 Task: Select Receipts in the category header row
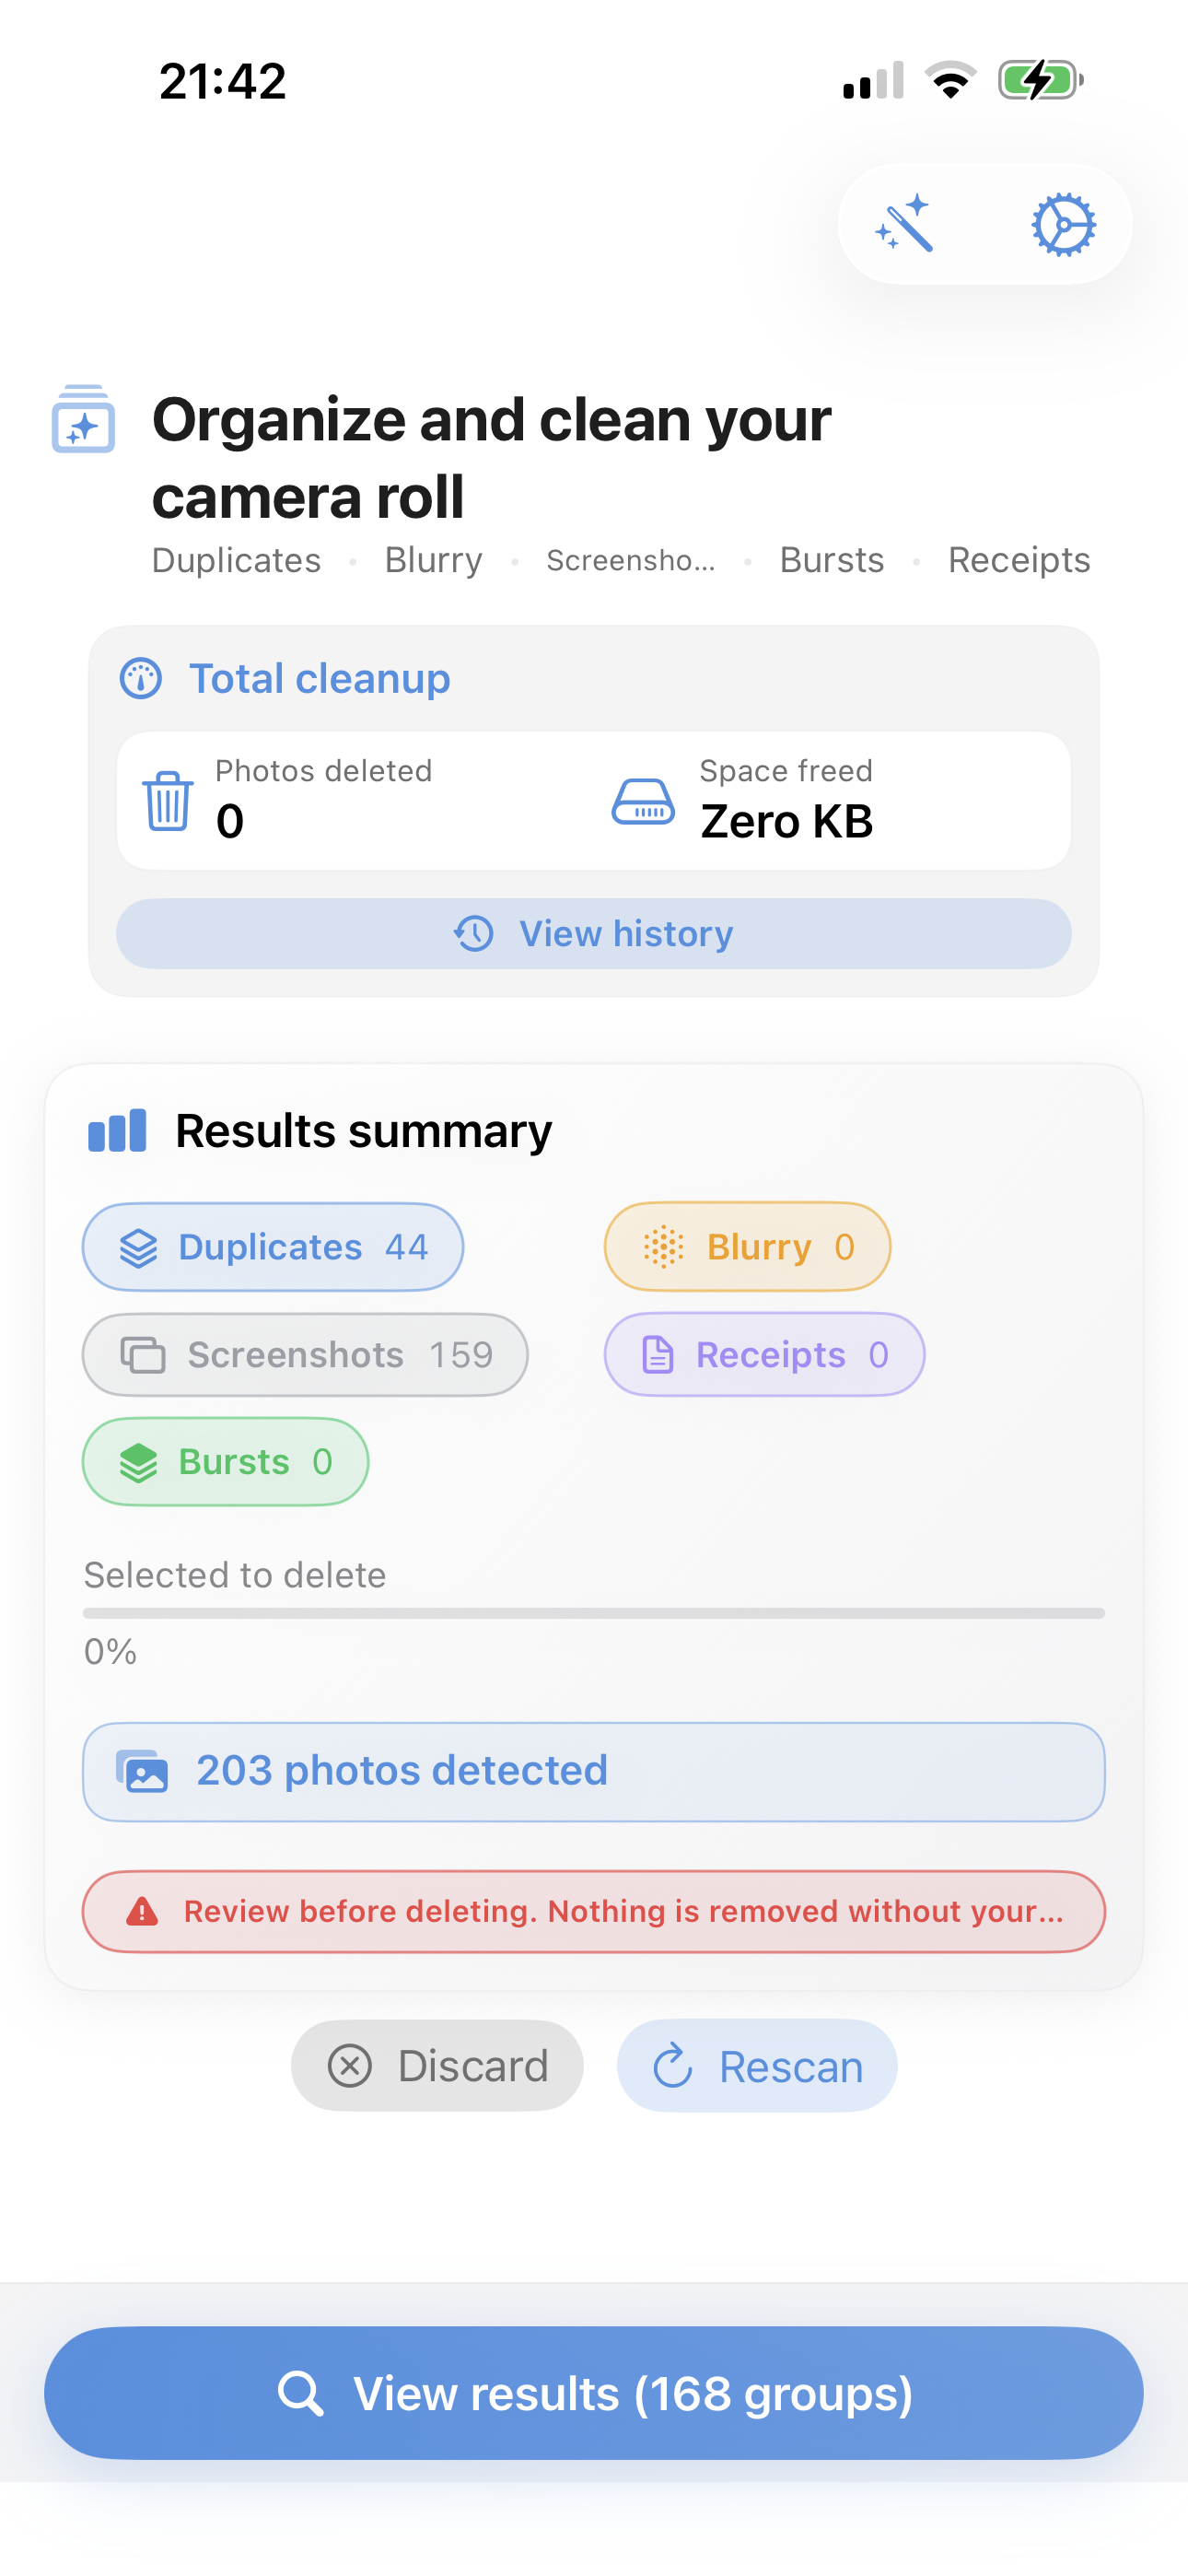pyautogui.click(x=1018, y=560)
